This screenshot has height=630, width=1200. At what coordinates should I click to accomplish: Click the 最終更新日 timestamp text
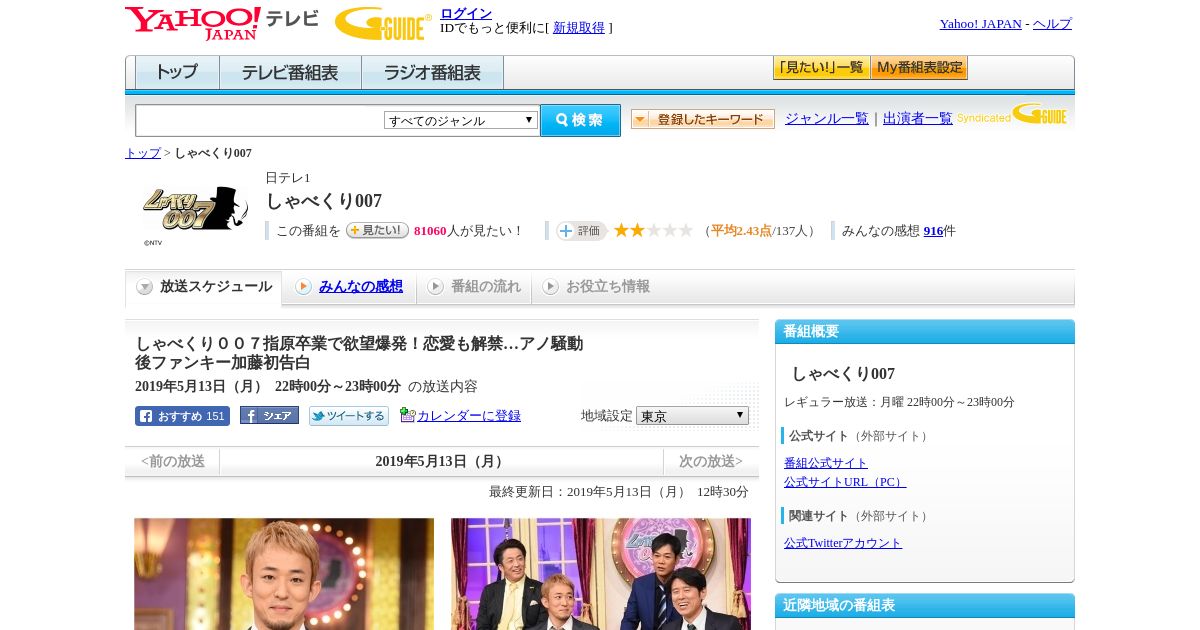pyautogui.click(x=619, y=492)
